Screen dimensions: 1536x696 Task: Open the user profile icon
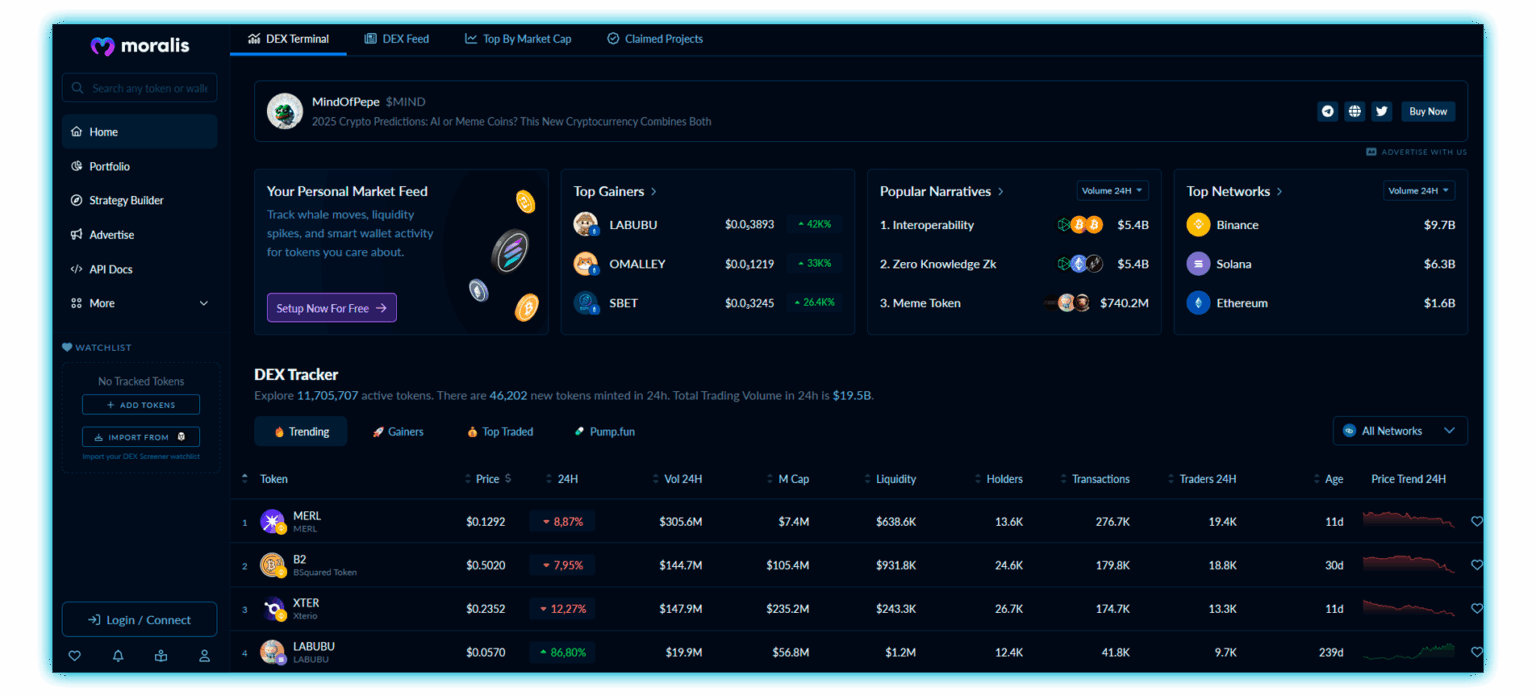204,656
